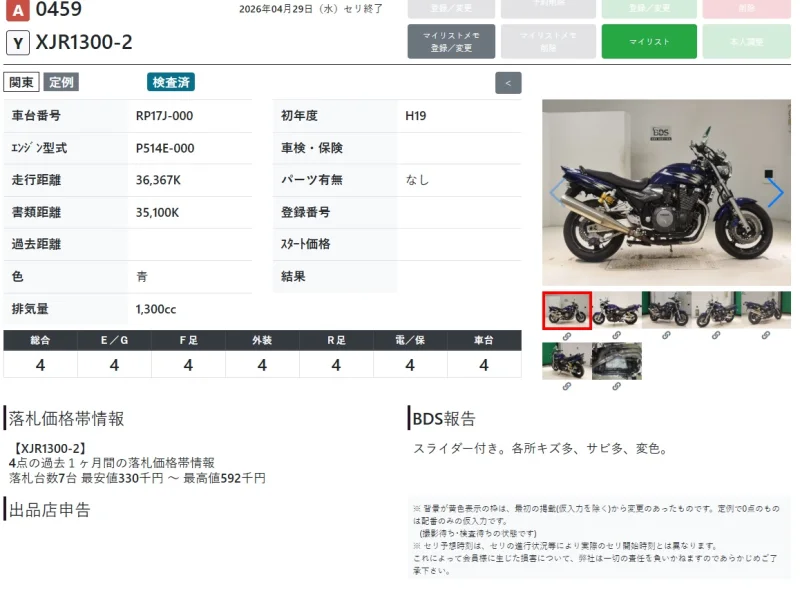The height and width of the screenshot is (600, 800).
Task: Click the 関東 region tag
Action: pyautogui.click(x=21, y=82)
